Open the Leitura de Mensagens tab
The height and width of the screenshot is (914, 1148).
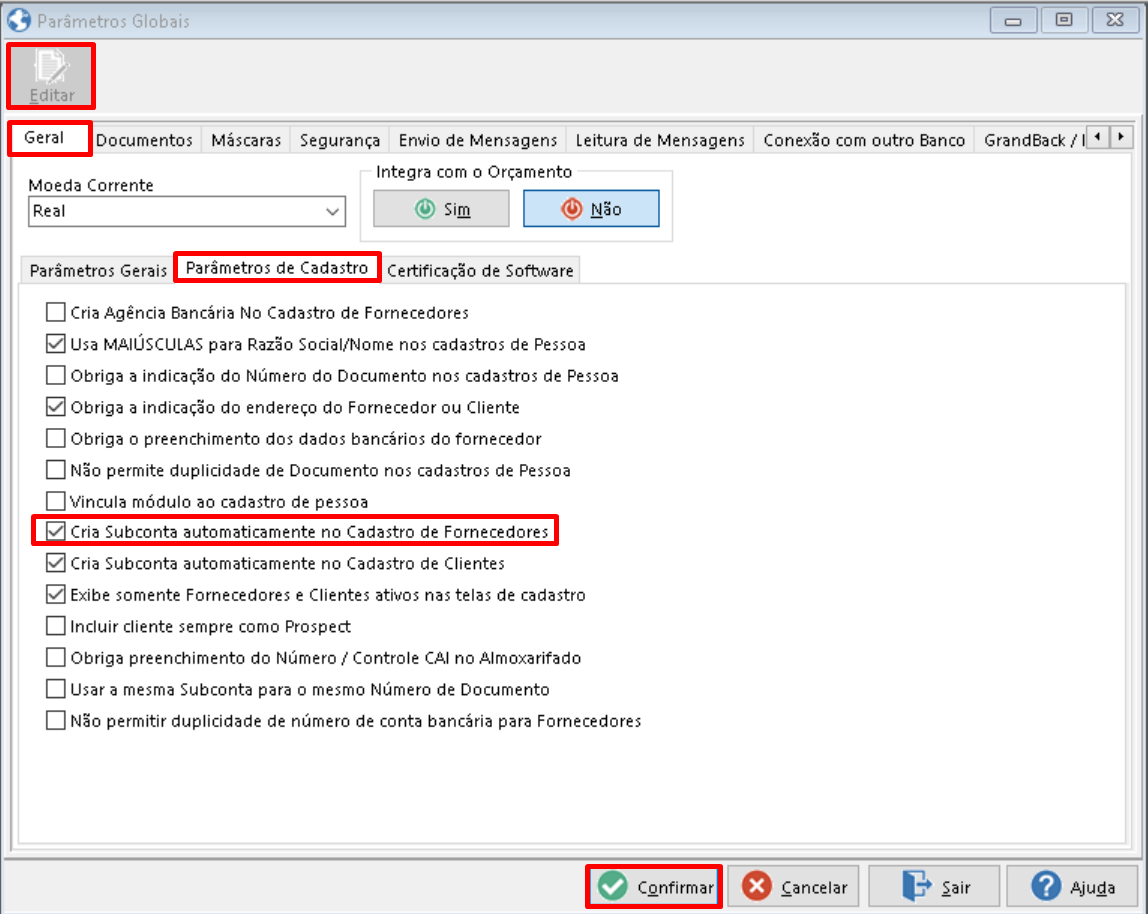[x=660, y=140]
